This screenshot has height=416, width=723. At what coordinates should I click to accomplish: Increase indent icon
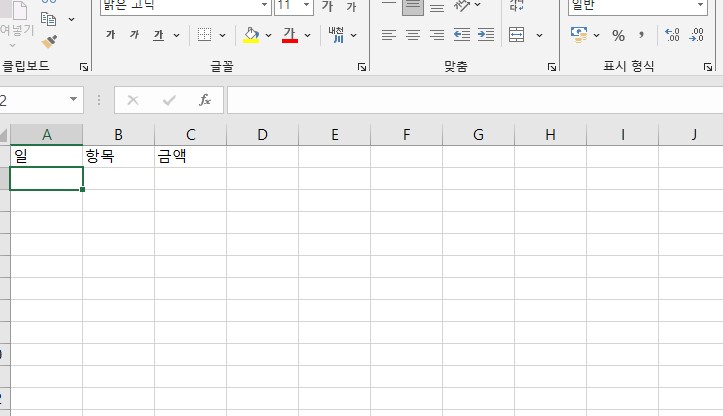(x=486, y=35)
